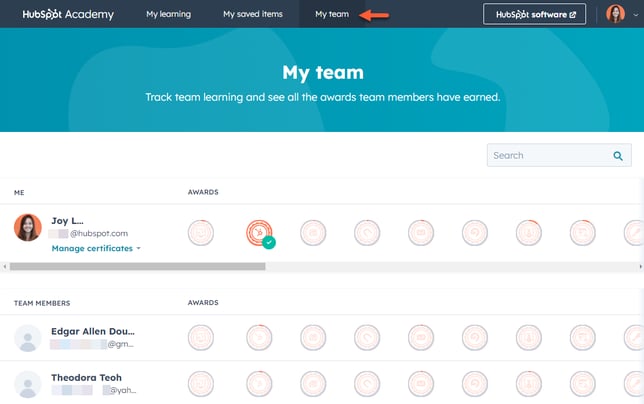
Task: Open Edgar Allen's magnet award badge
Action: pyautogui.click(x=367, y=337)
